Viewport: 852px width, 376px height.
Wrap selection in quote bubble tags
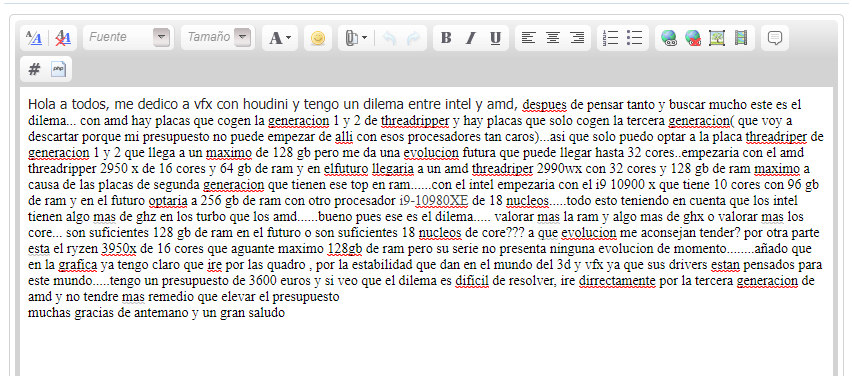[775, 37]
